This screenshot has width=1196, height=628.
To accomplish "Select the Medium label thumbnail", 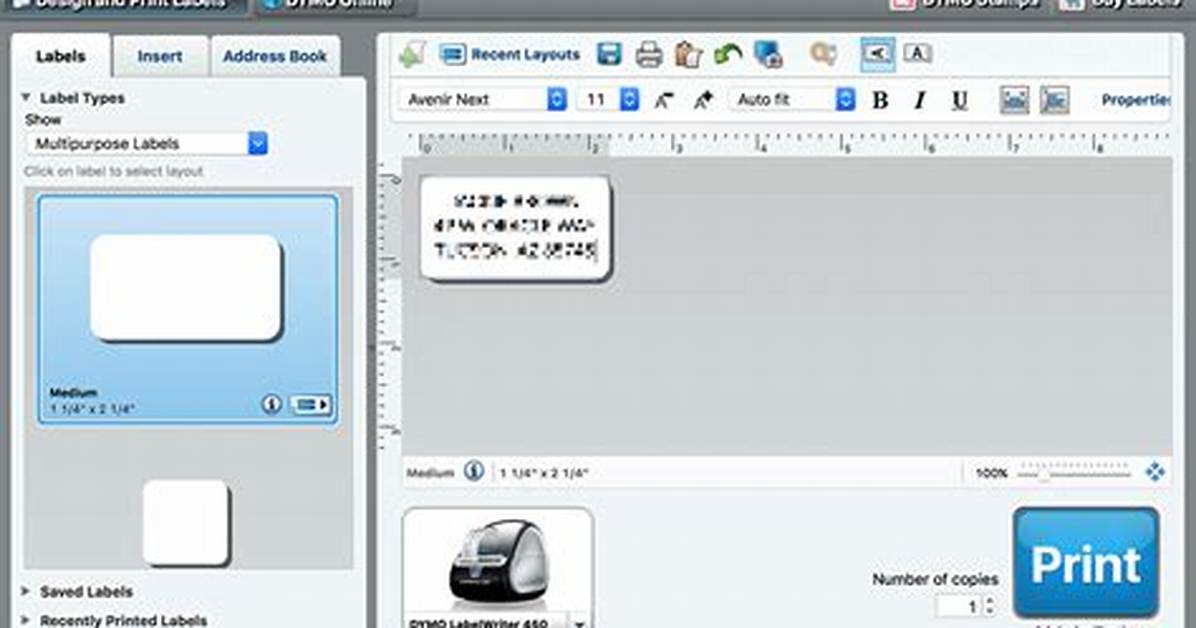I will (188, 309).
